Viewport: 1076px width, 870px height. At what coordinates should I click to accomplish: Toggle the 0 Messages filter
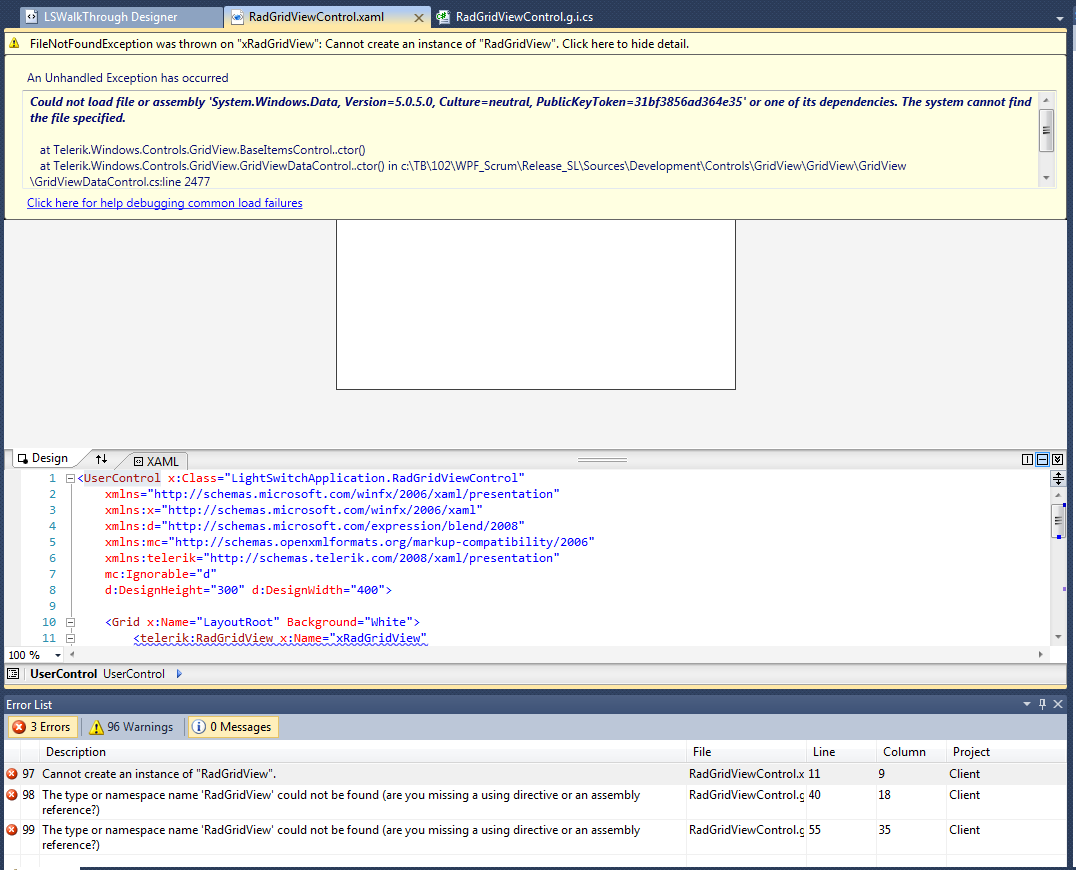233,727
